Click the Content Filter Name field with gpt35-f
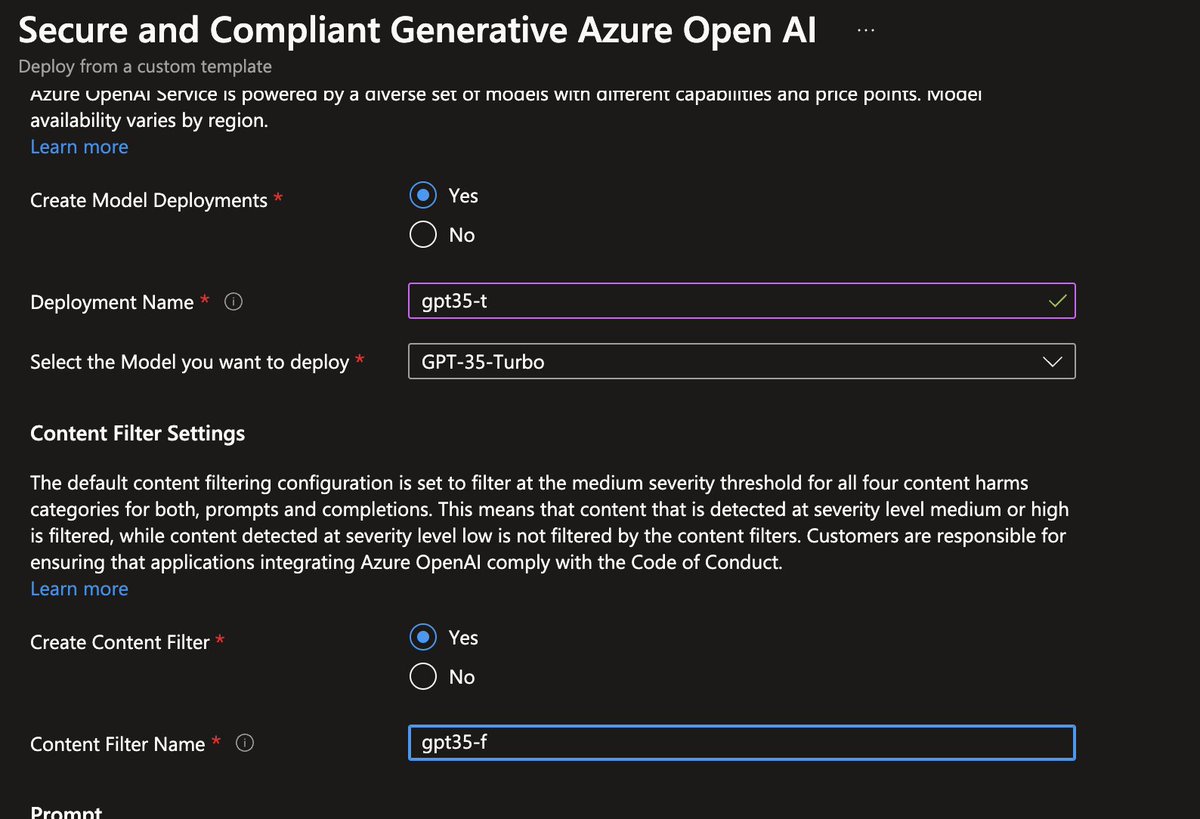Screen dimensions: 1200x819 point(741,743)
